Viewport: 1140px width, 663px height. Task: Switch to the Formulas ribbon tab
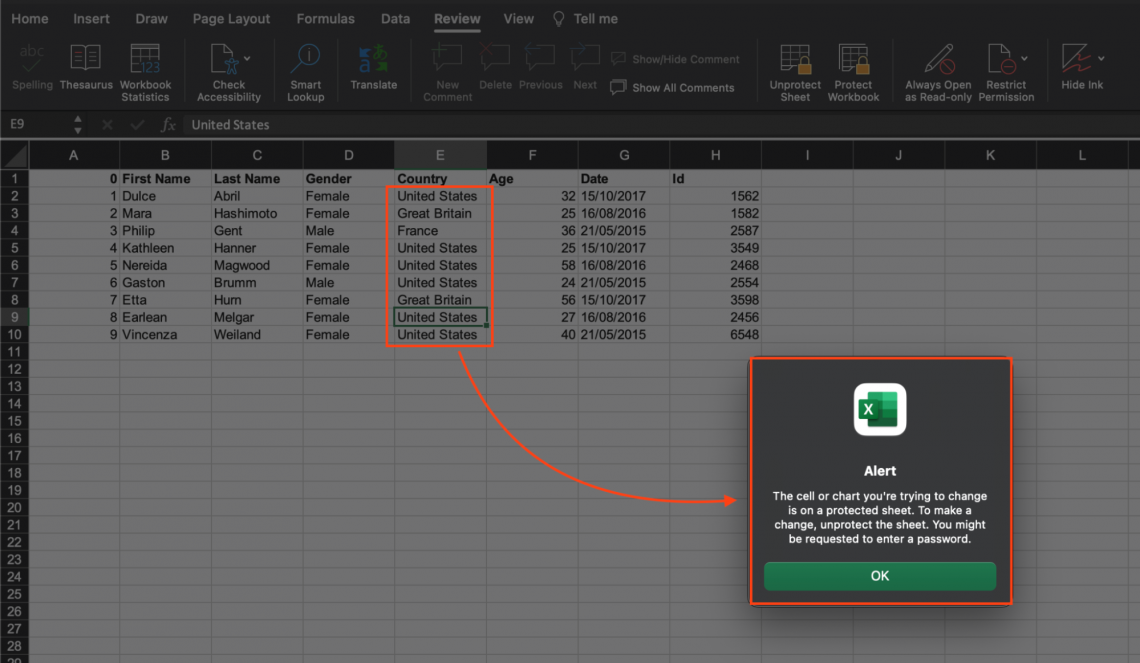click(x=325, y=18)
